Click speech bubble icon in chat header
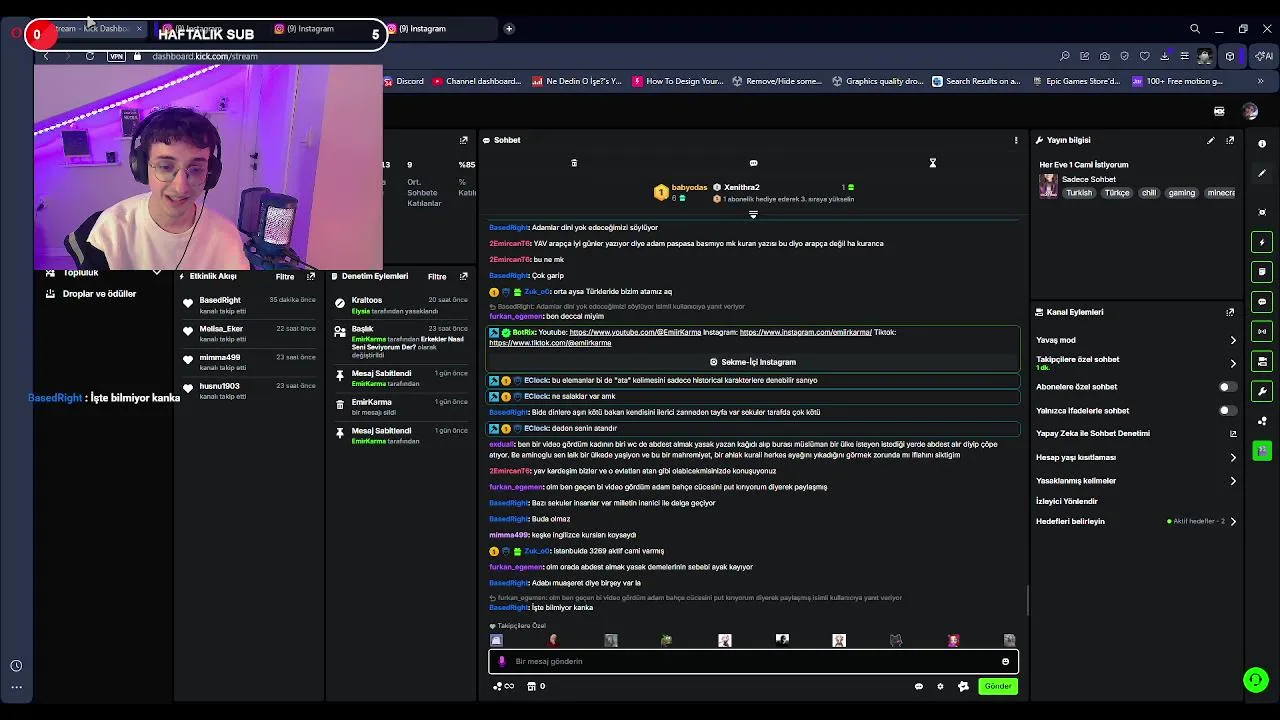The image size is (1280, 720). [753, 163]
